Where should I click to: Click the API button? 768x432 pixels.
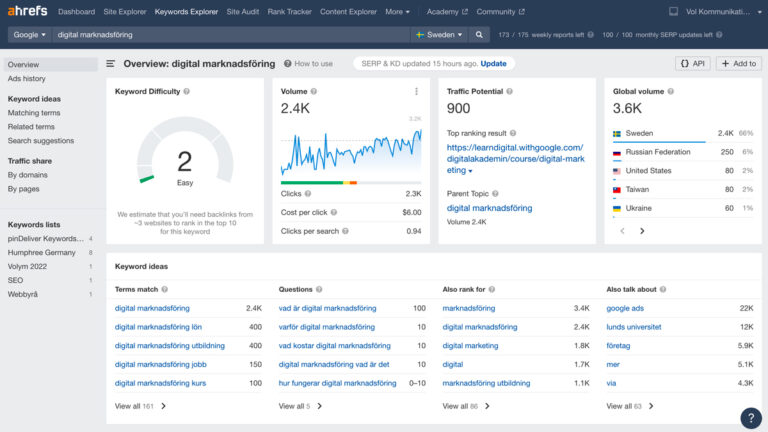coord(693,64)
